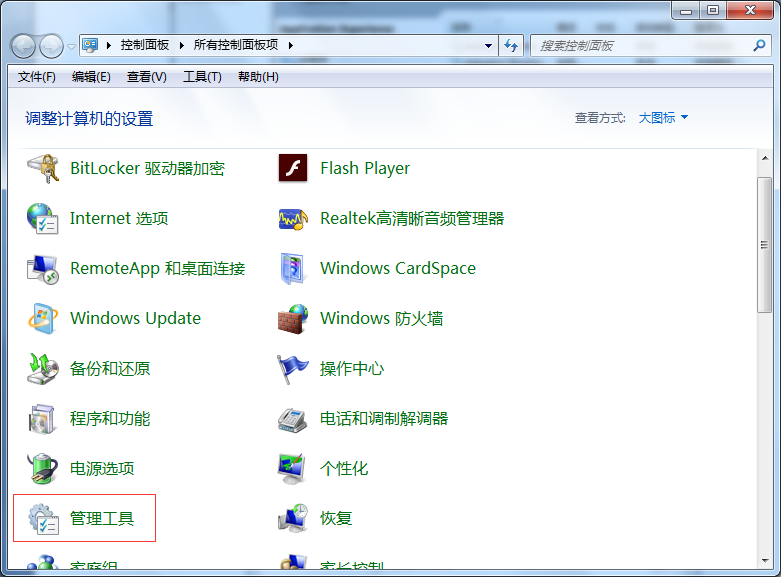Click the Flash Player icon

click(293, 168)
